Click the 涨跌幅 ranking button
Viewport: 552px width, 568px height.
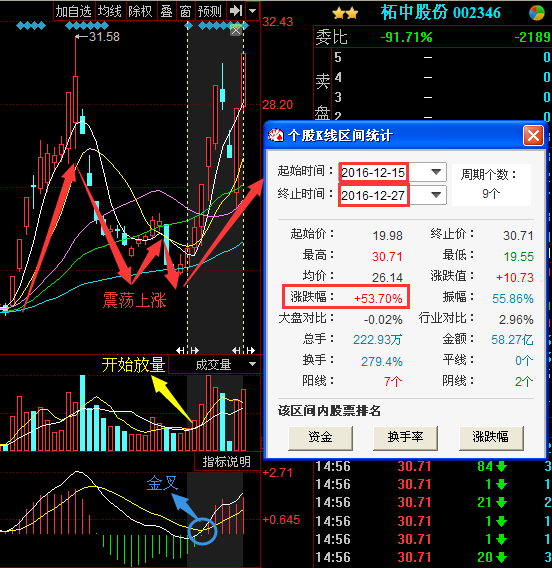[491, 438]
